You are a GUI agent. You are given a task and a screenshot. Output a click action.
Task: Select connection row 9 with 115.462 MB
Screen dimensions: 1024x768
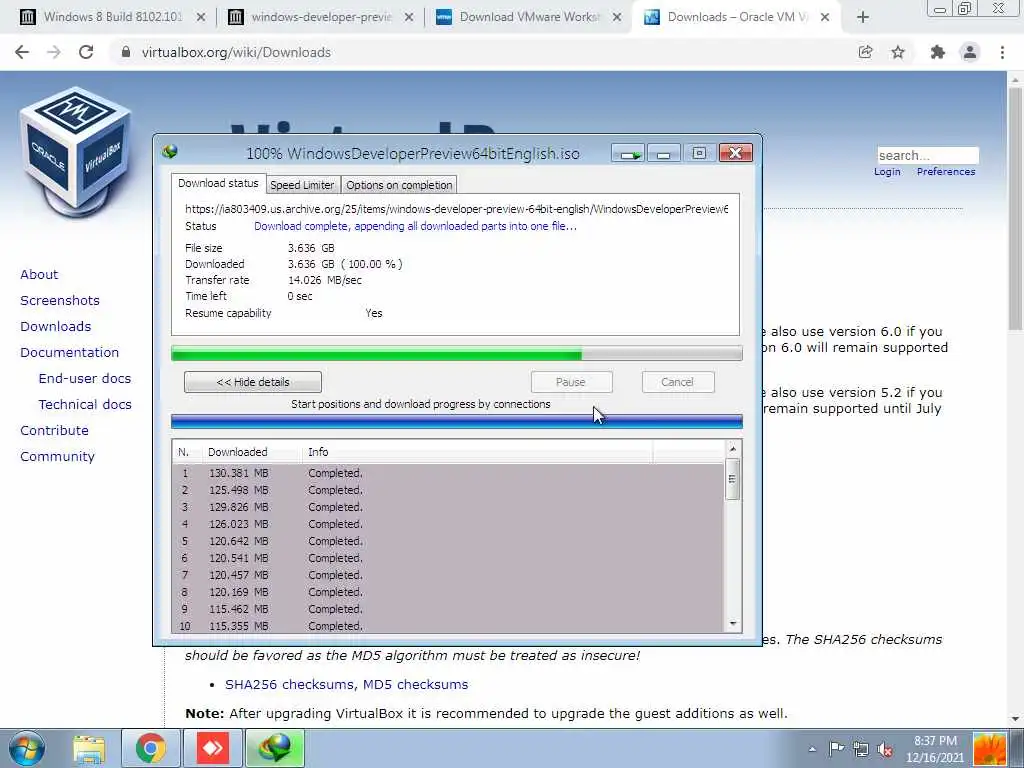click(x=448, y=609)
